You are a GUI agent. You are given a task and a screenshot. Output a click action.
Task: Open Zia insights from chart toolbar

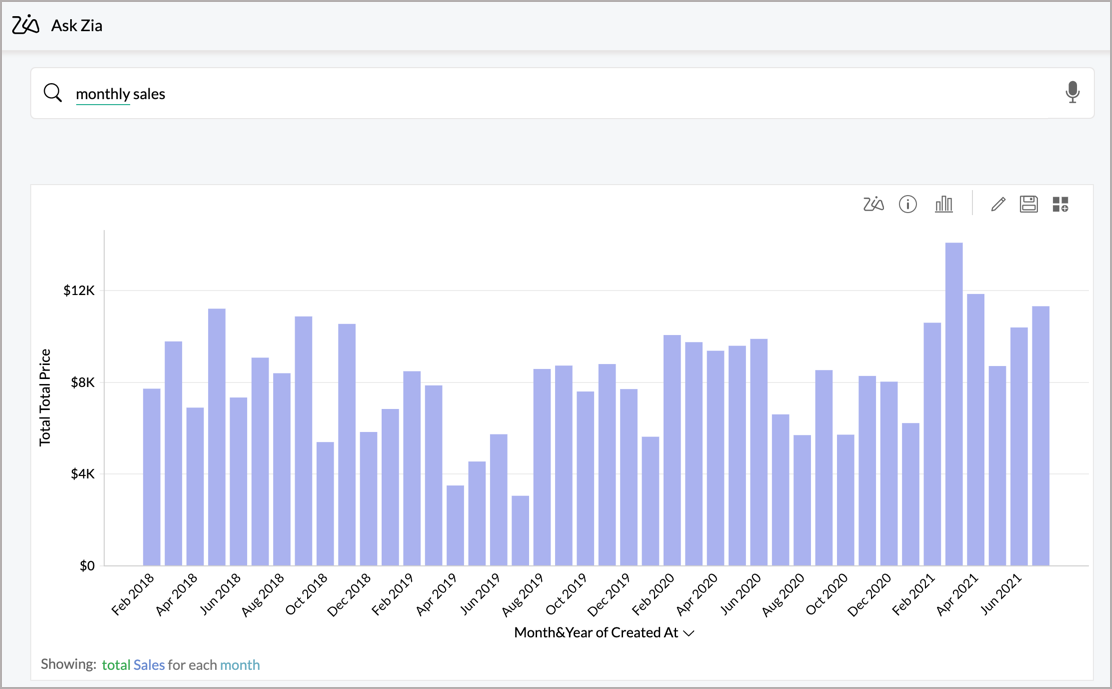tap(873, 204)
